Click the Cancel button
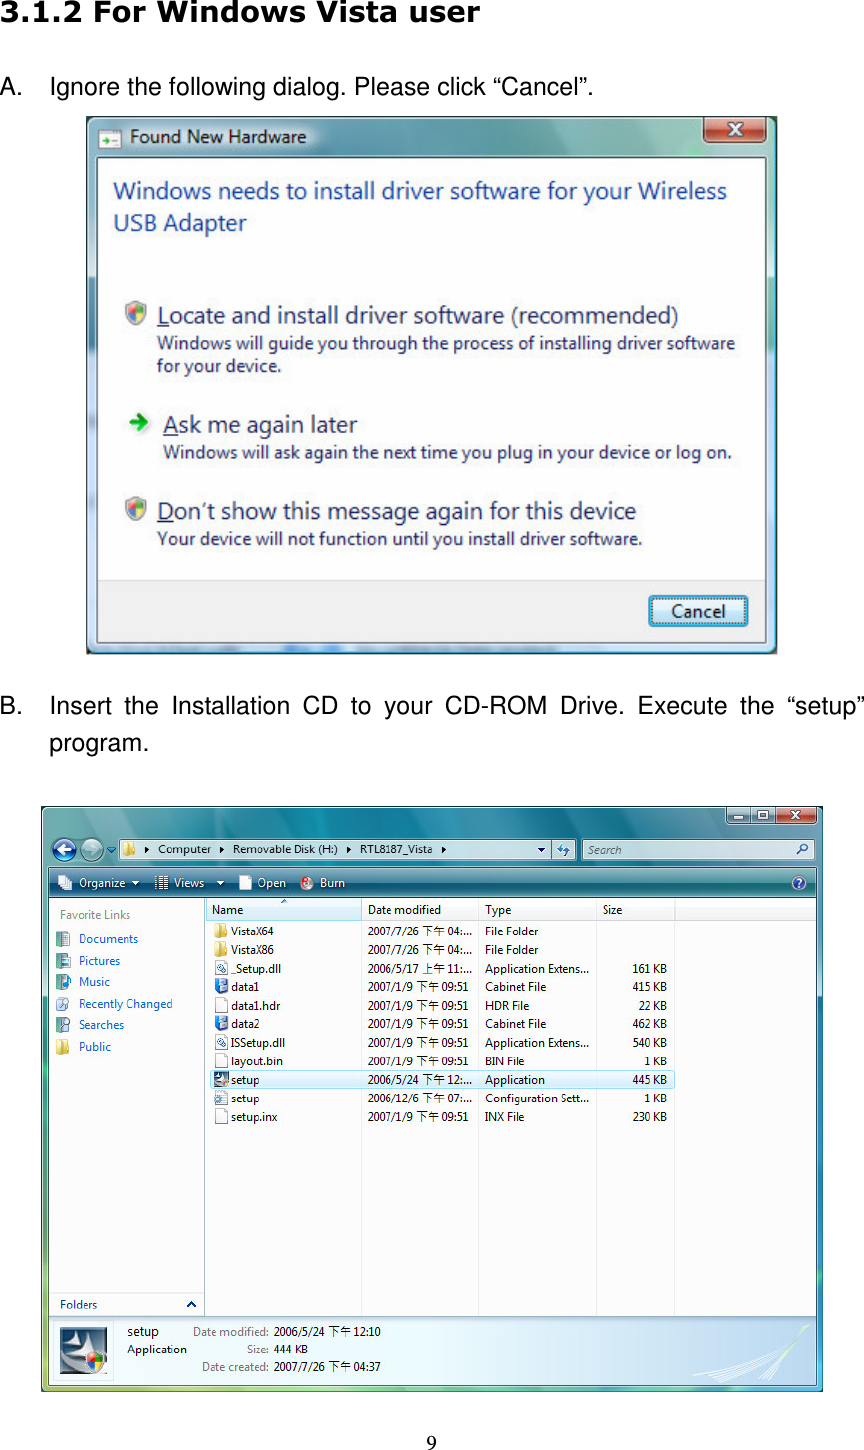Screen dimensions: 864x1450 tap(698, 611)
